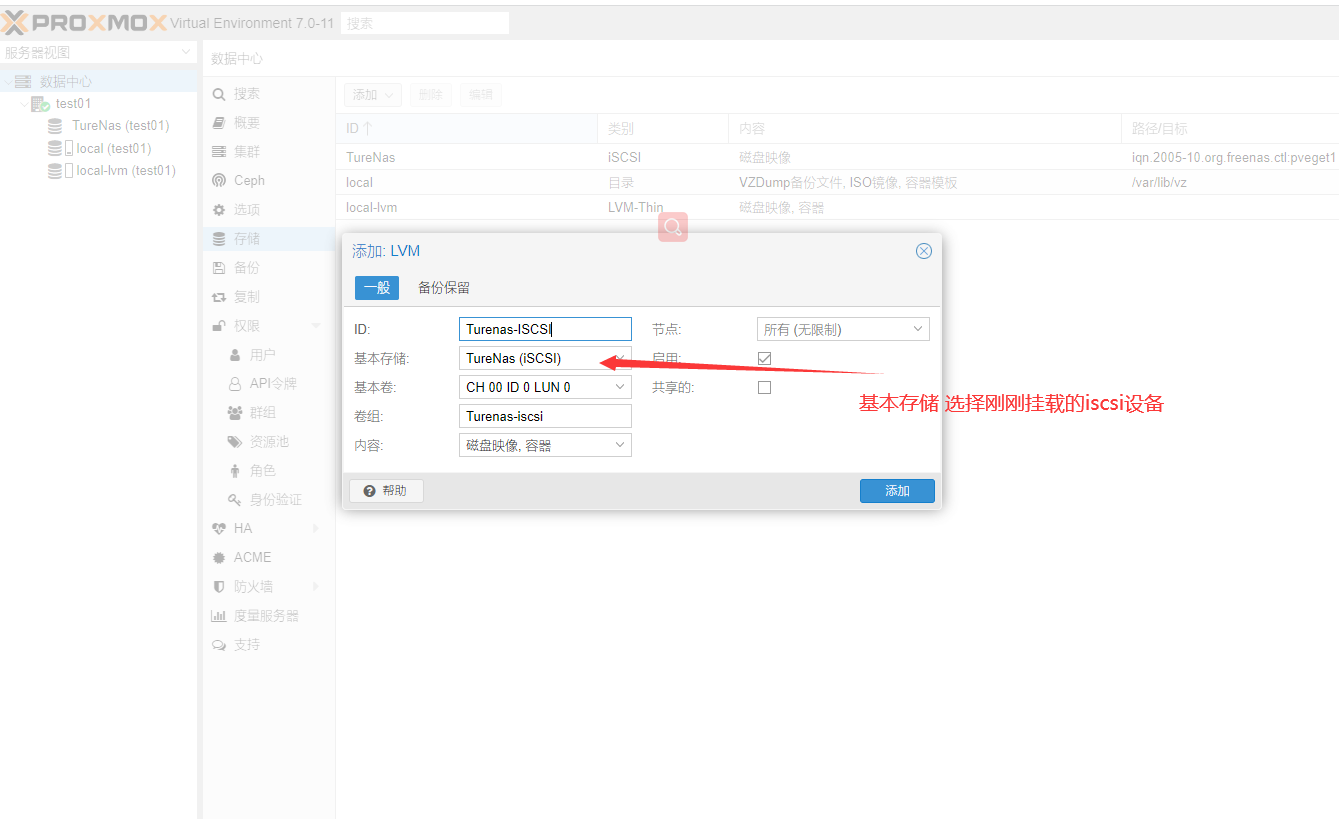Screen dimensions: 1339x819
Task: Select local-lvm (test01) in the tree
Action: (x=126, y=171)
